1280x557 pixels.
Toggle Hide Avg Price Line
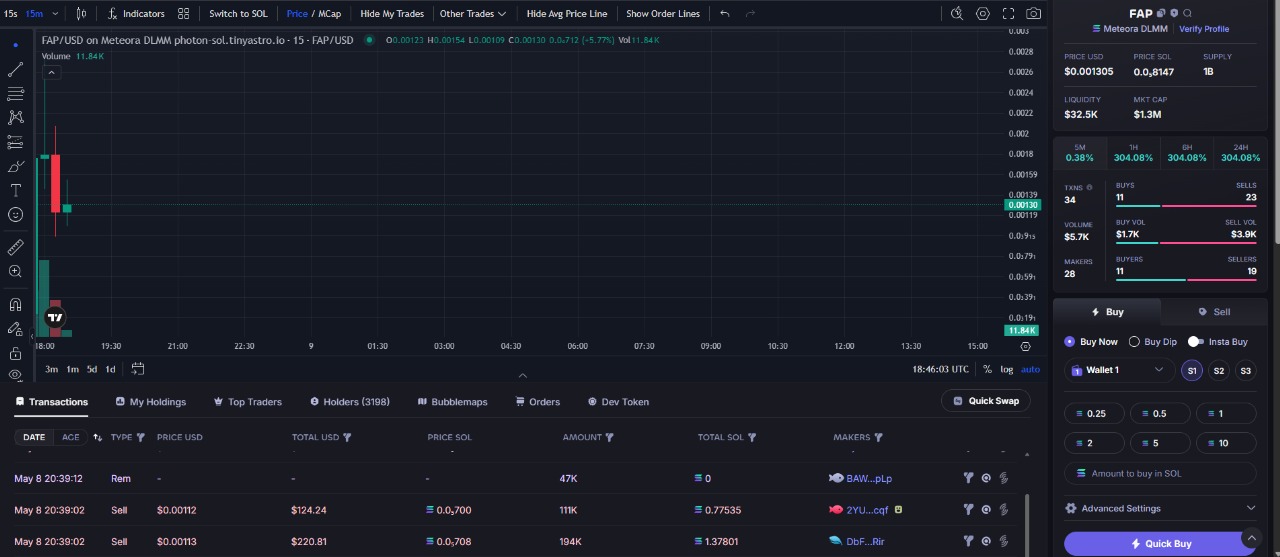pos(567,14)
